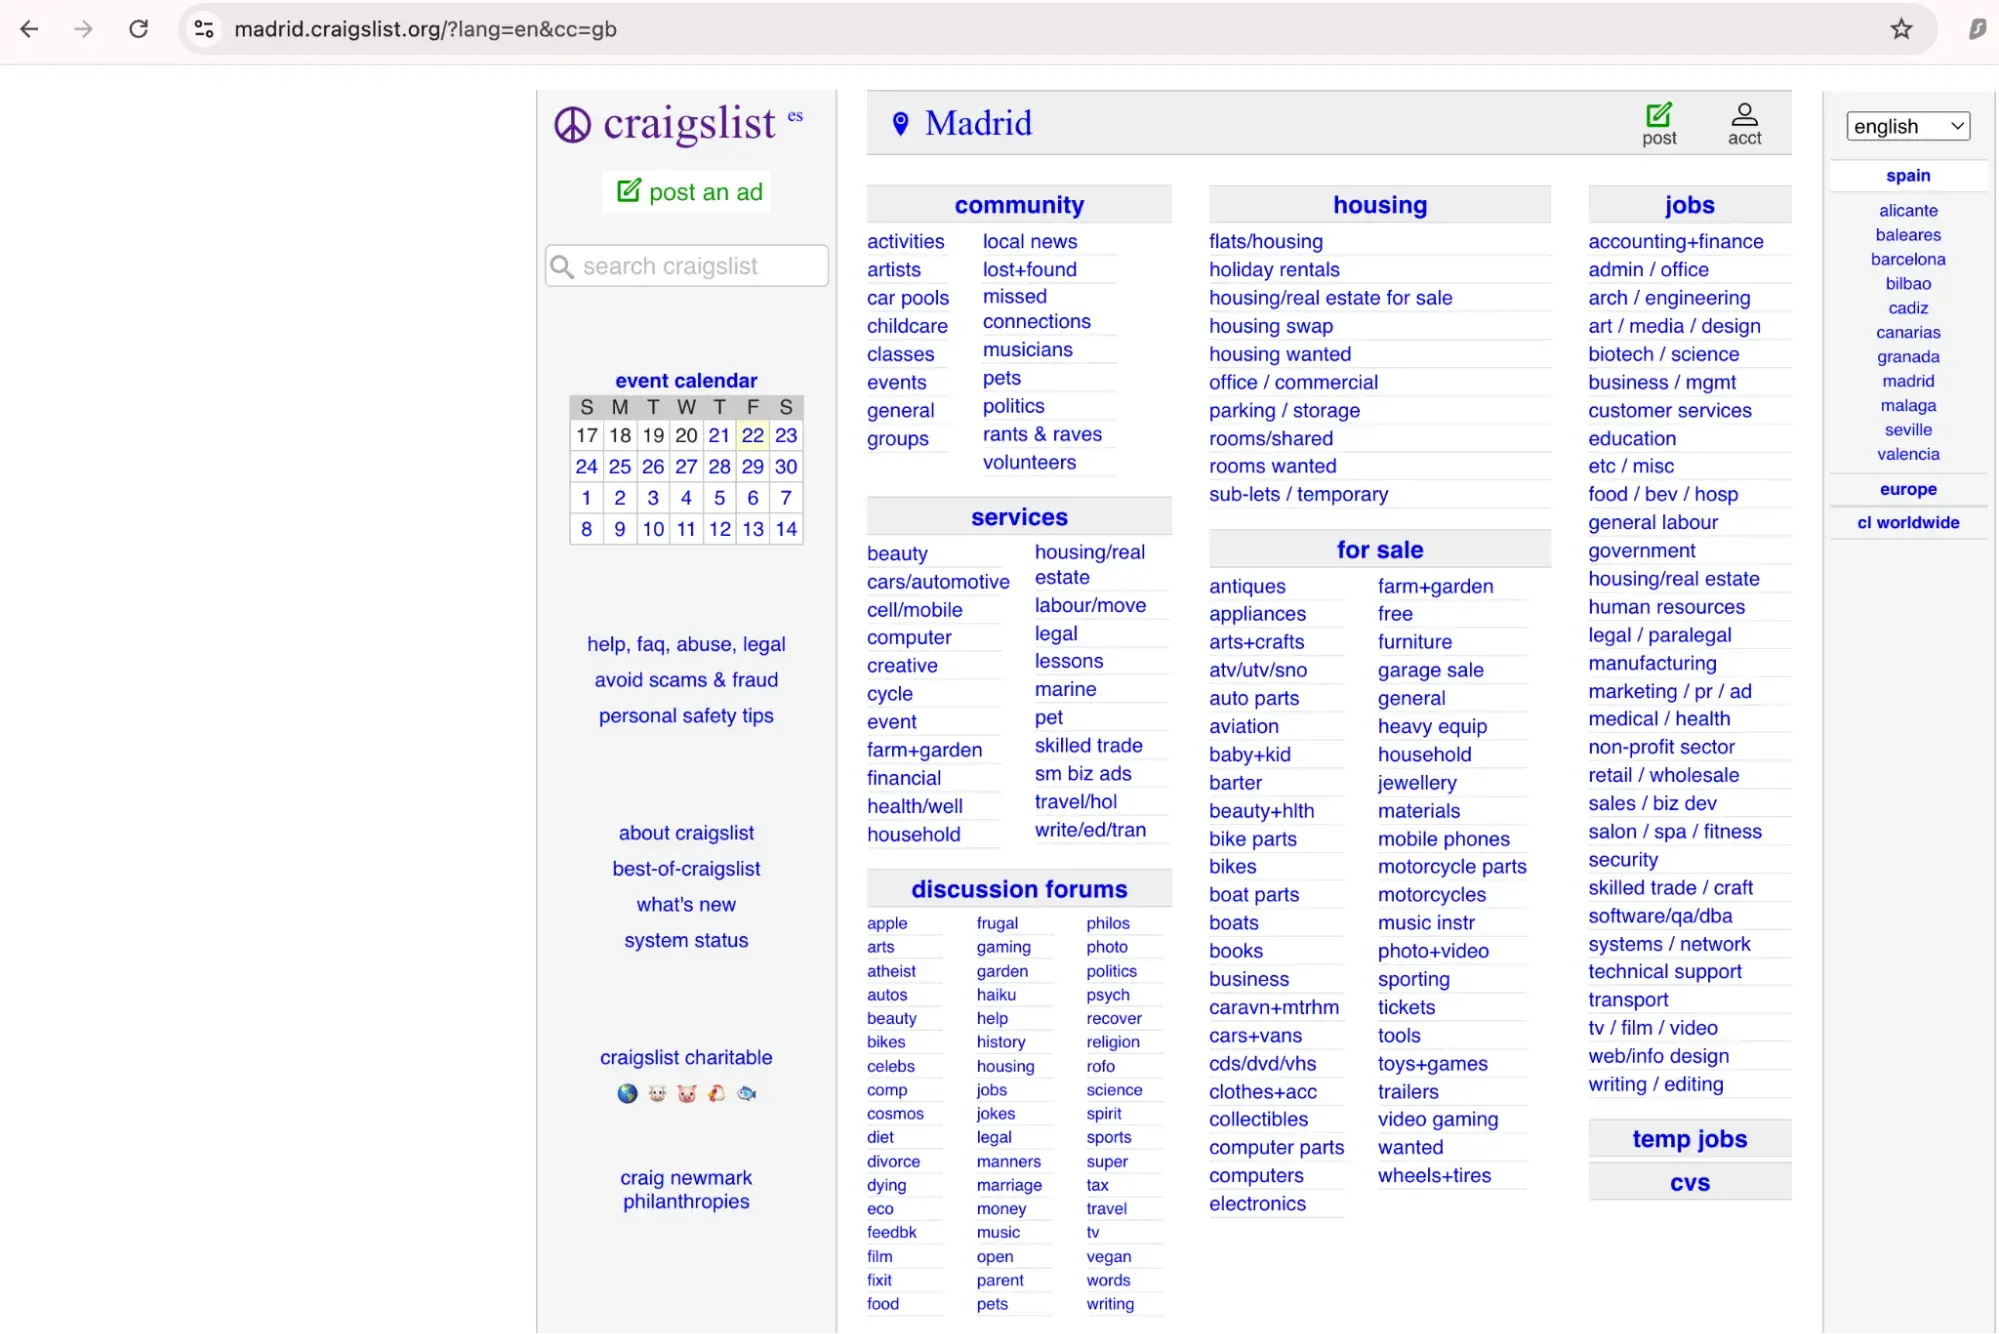Open craigslist charitable link
The height and width of the screenshot is (1334, 1999).
point(686,1058)
